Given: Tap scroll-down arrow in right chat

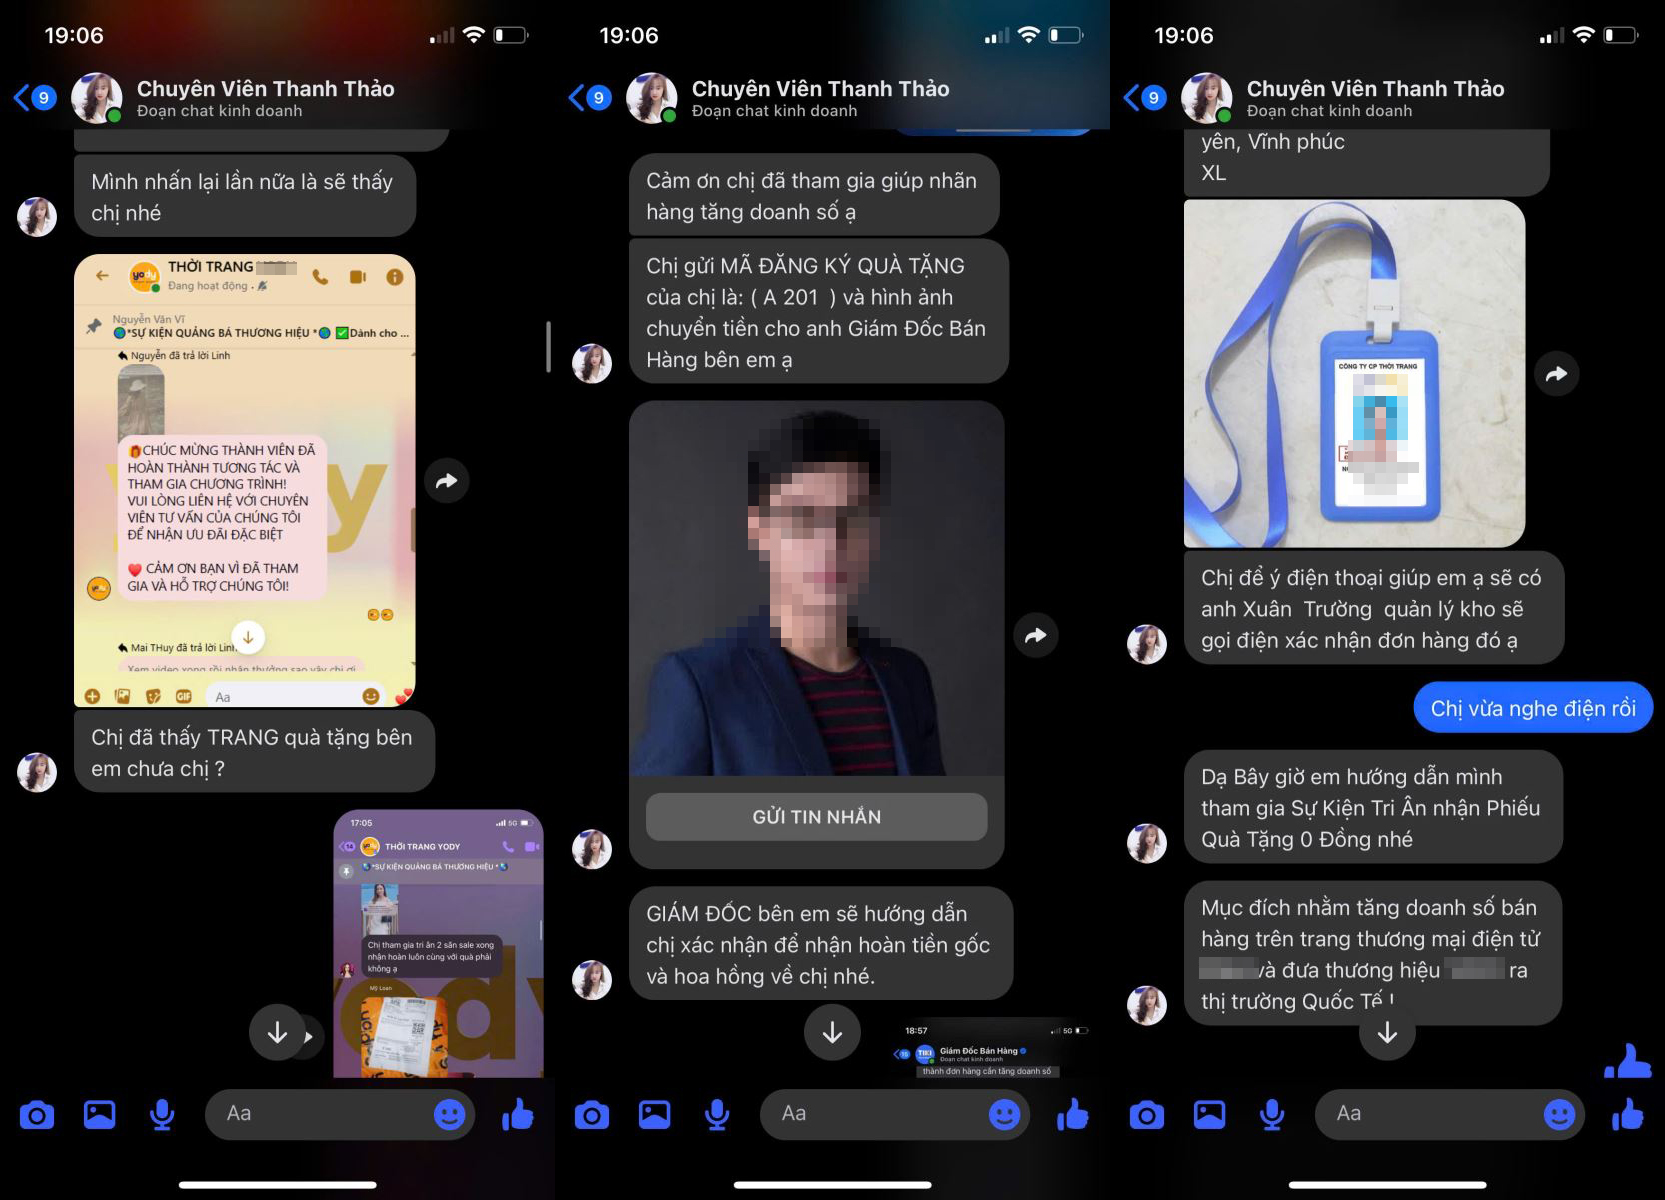Looking at the screenshot, I should pyautogui.click(x=1387, y=1033).
